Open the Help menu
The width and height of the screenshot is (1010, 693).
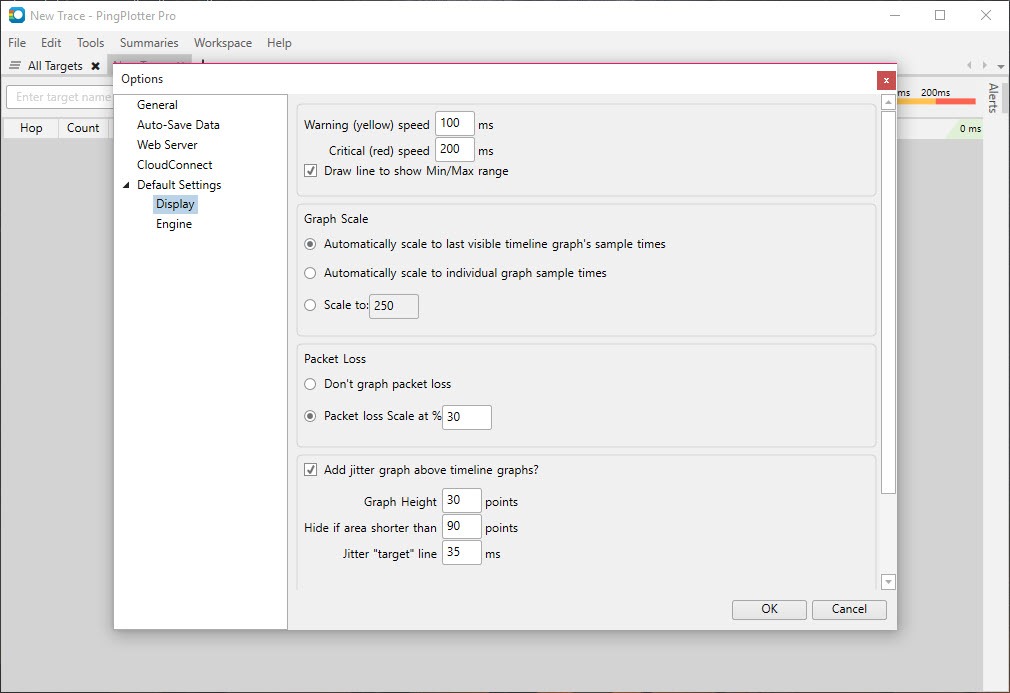(x=279, y=43)
